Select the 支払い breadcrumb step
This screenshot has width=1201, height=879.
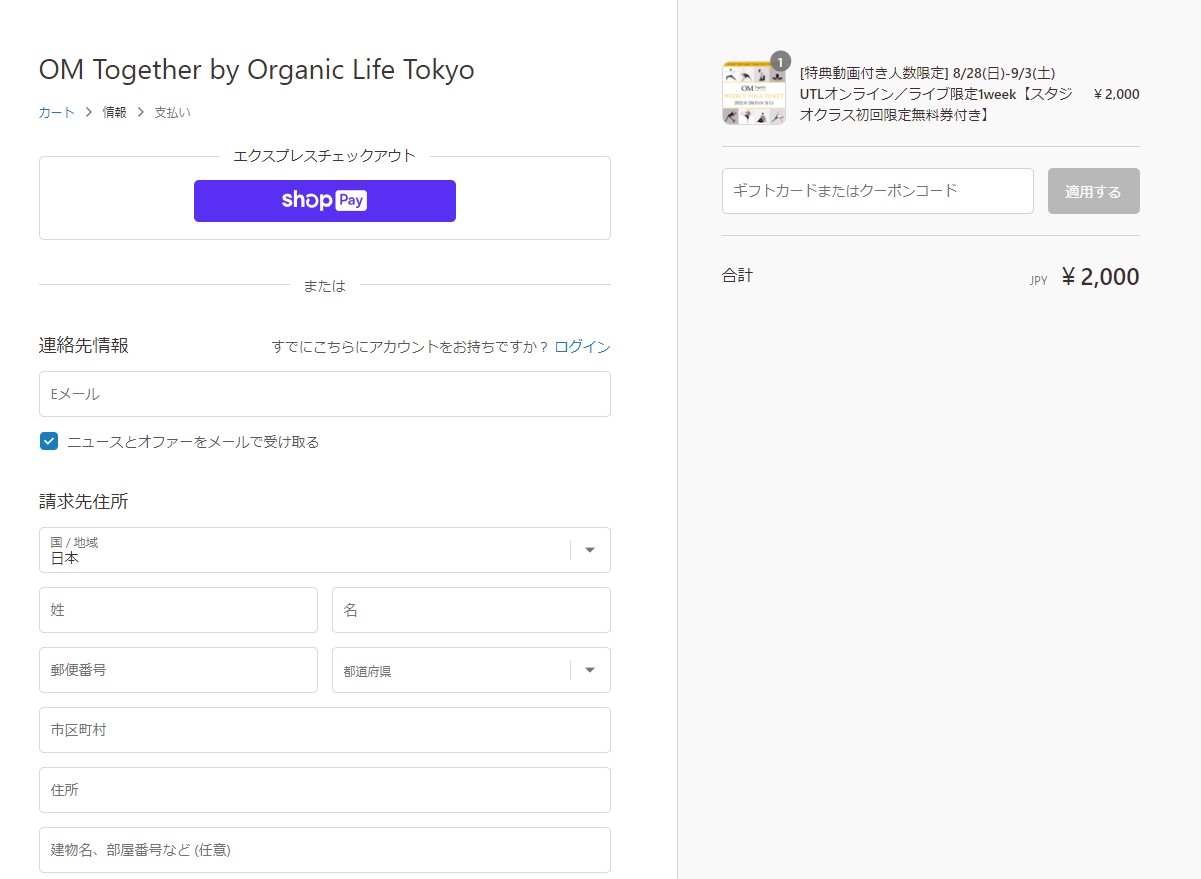pyautogui.click(x=172, y=113)
